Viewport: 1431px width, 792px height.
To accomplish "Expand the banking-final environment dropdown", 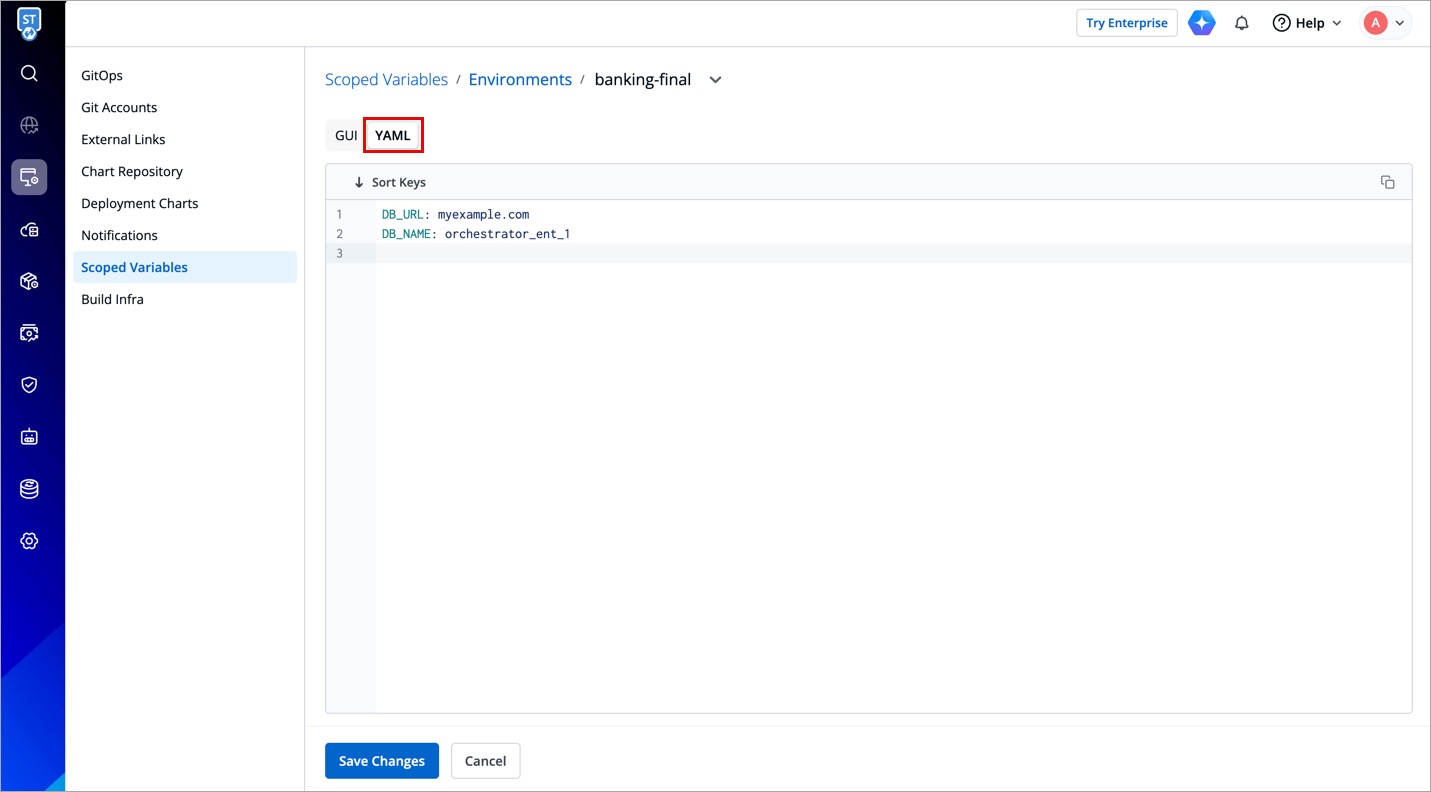I will pos(715,80).
